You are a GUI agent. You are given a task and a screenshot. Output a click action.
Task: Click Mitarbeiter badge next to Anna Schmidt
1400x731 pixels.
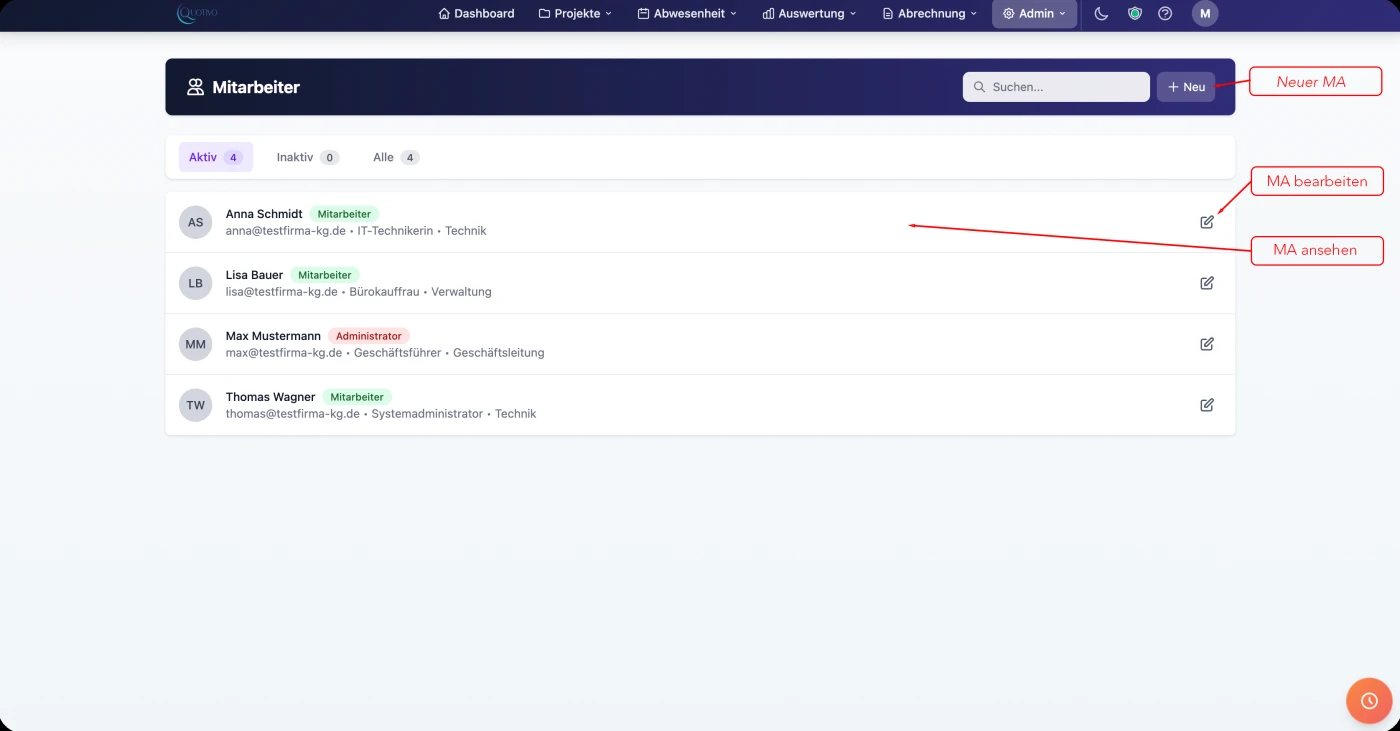pos(344,214)
